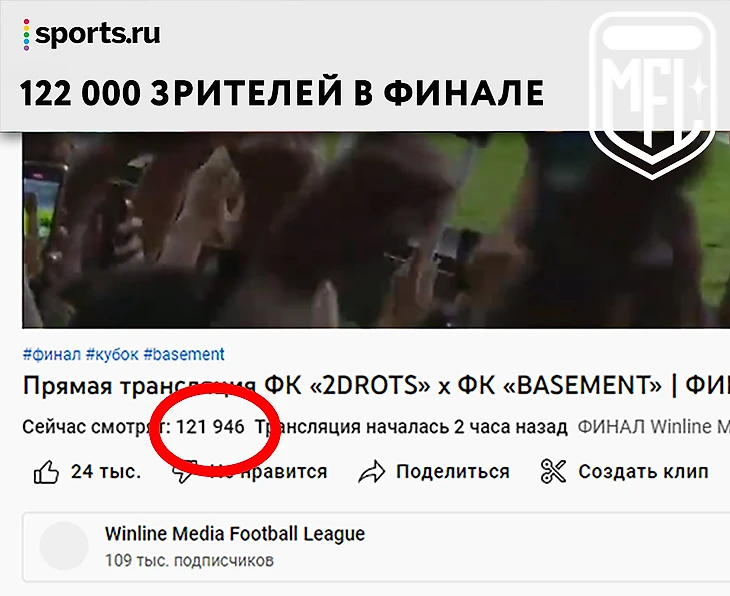Open Winline Media Football League channel
Viewport: 730px width, 596px height.
235,534
